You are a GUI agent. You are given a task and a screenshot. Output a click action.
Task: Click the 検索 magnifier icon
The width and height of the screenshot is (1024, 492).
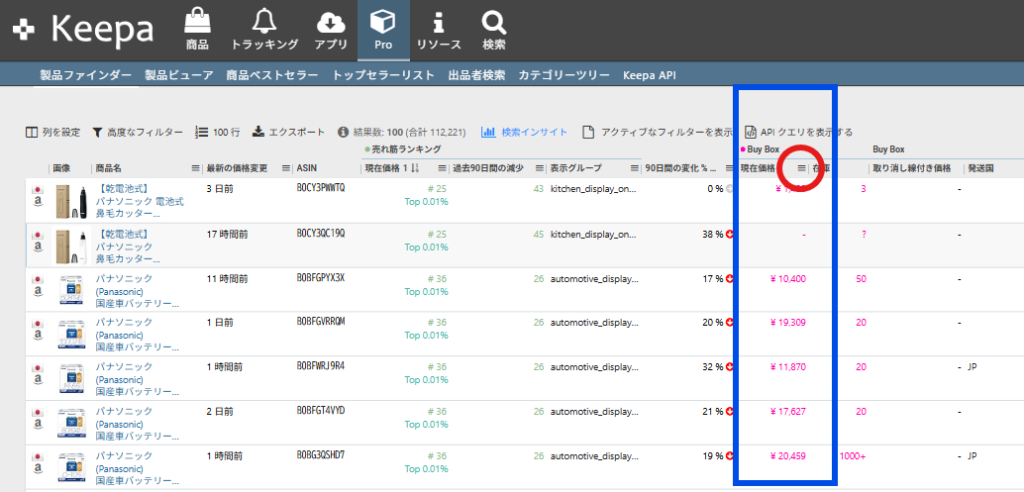(x=493, y=22)
